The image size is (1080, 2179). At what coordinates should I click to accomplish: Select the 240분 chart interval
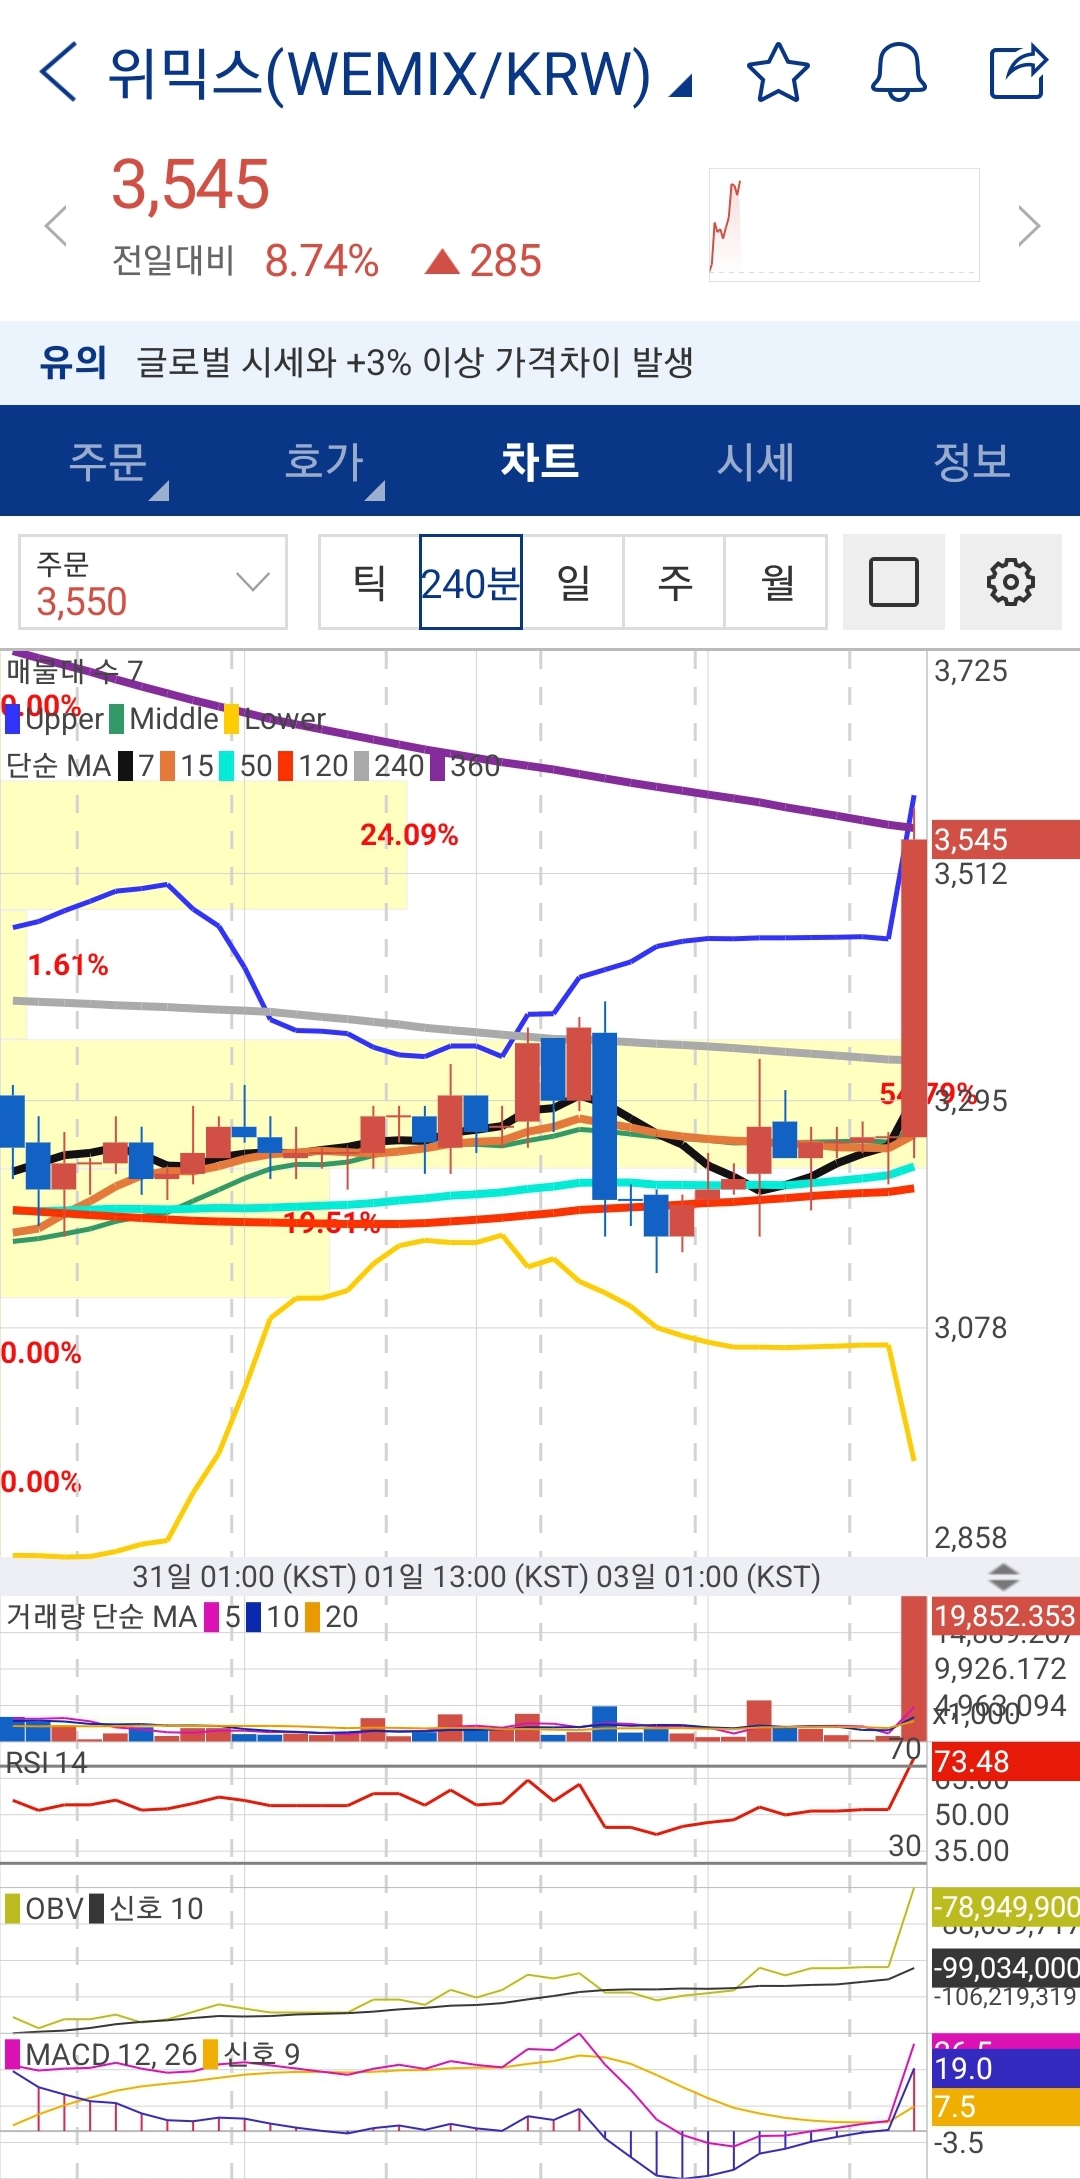471,582
